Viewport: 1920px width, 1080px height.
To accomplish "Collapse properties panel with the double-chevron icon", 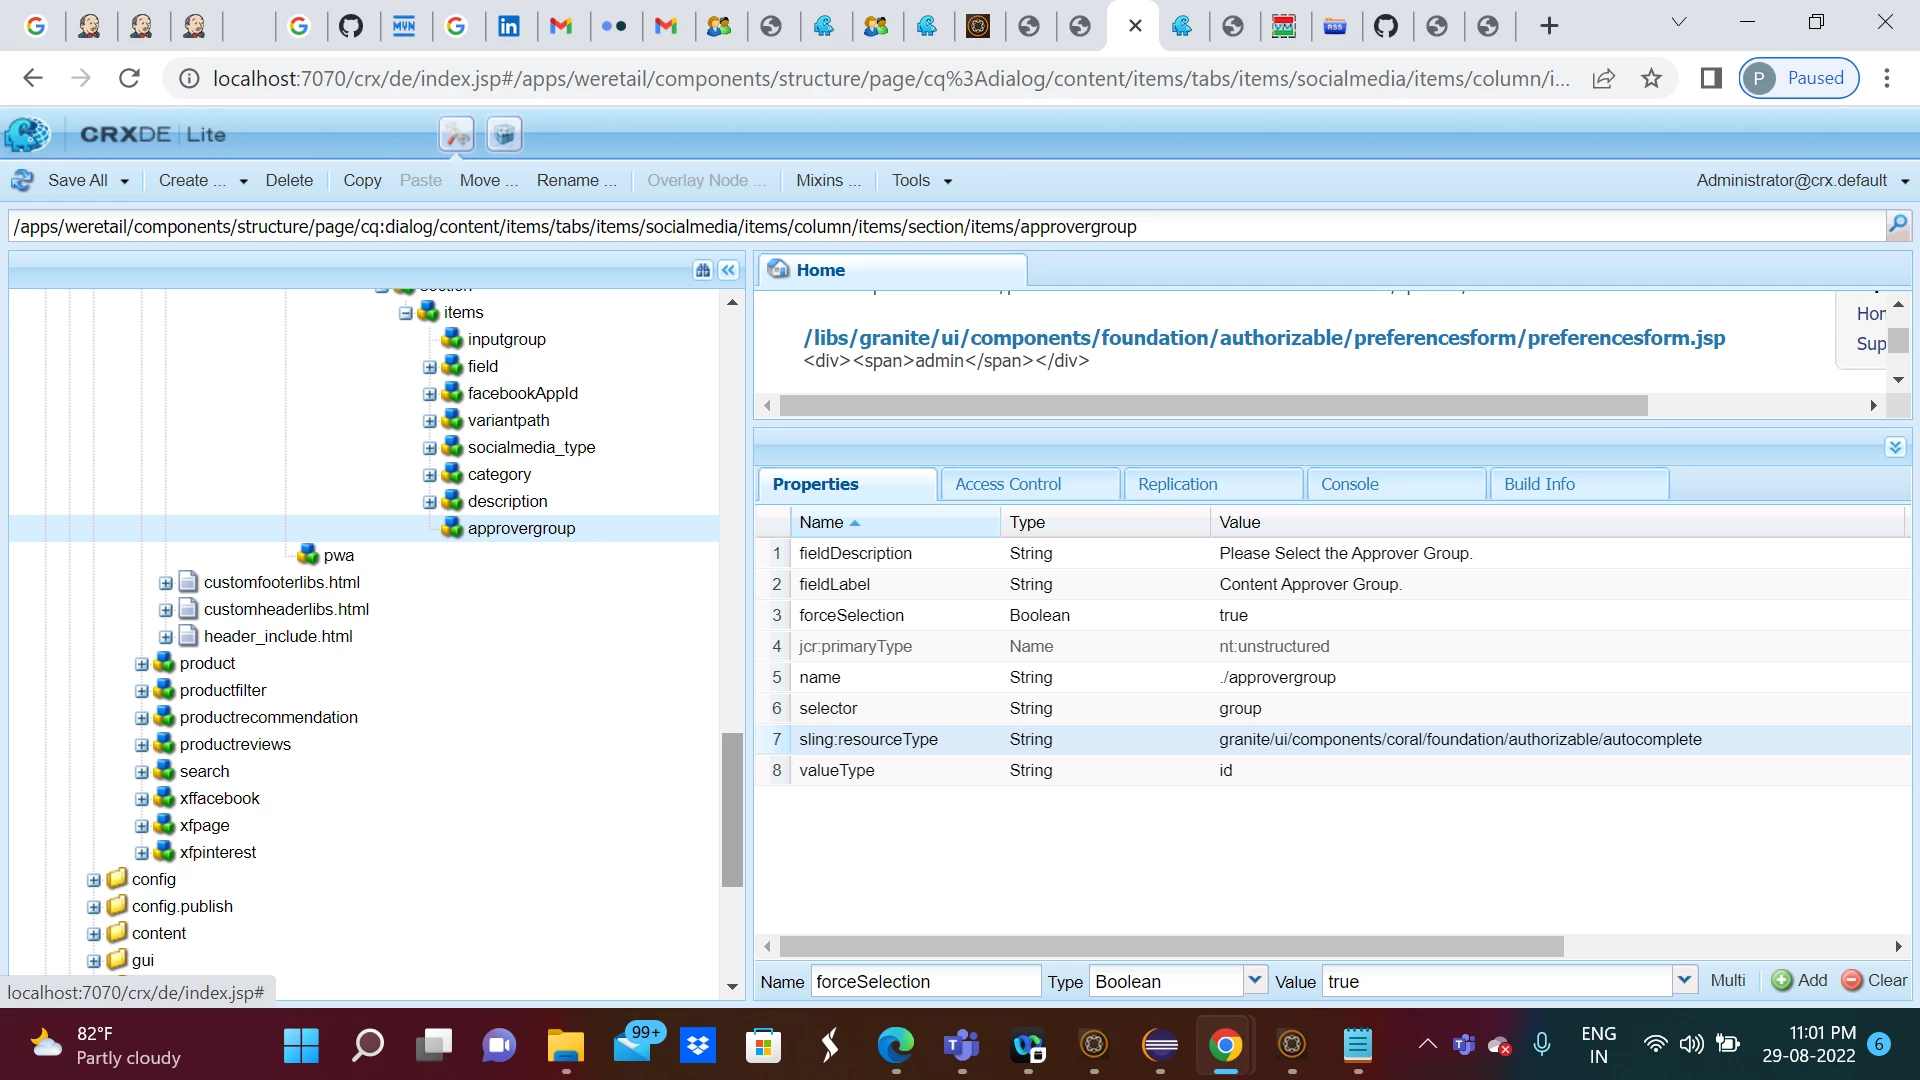I will click(1895, 447).
